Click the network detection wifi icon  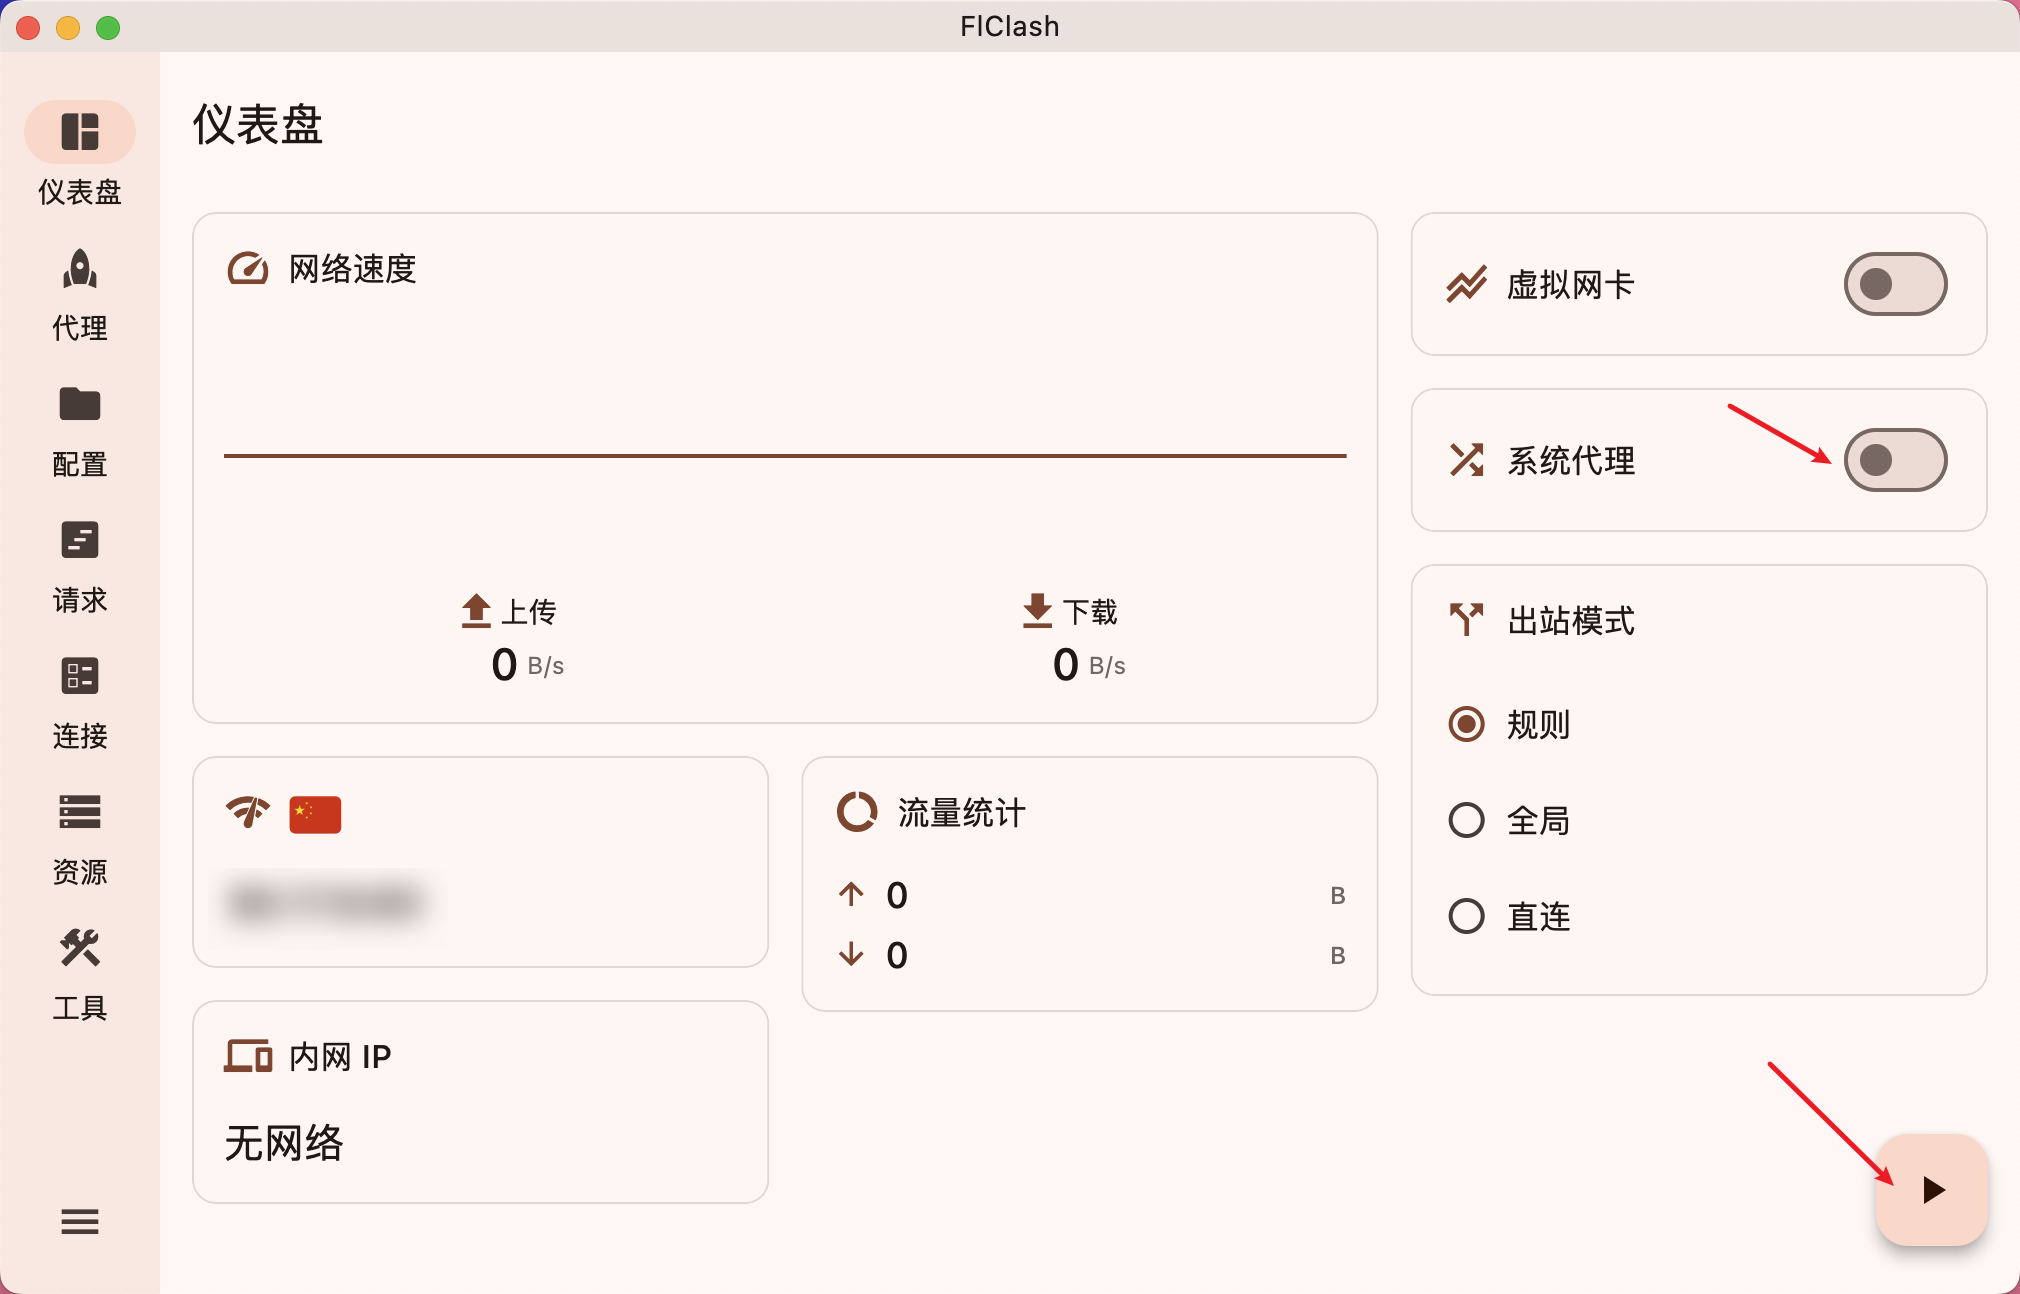tap(248, 812)
